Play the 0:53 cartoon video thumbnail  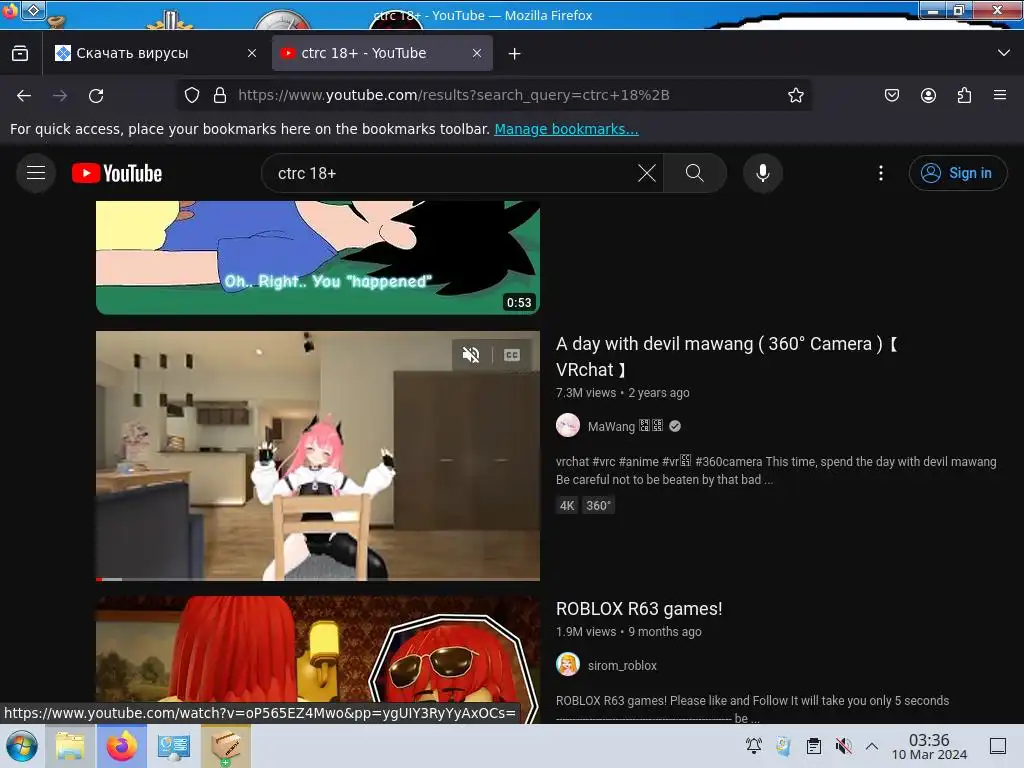tap(318, 257)
